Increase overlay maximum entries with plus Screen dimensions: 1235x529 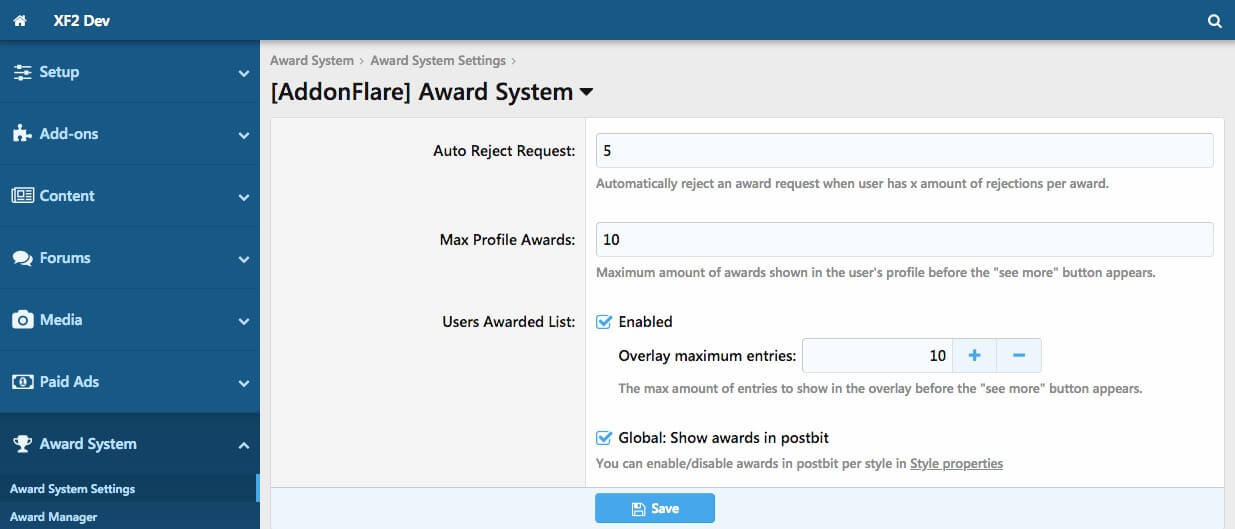tap(974, 356)
